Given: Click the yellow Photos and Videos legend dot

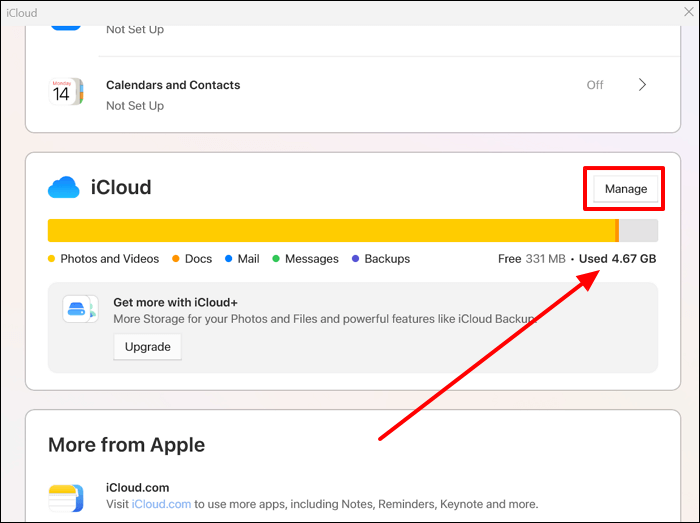Looking at the screenshot, I should click(x=51, y=259).
